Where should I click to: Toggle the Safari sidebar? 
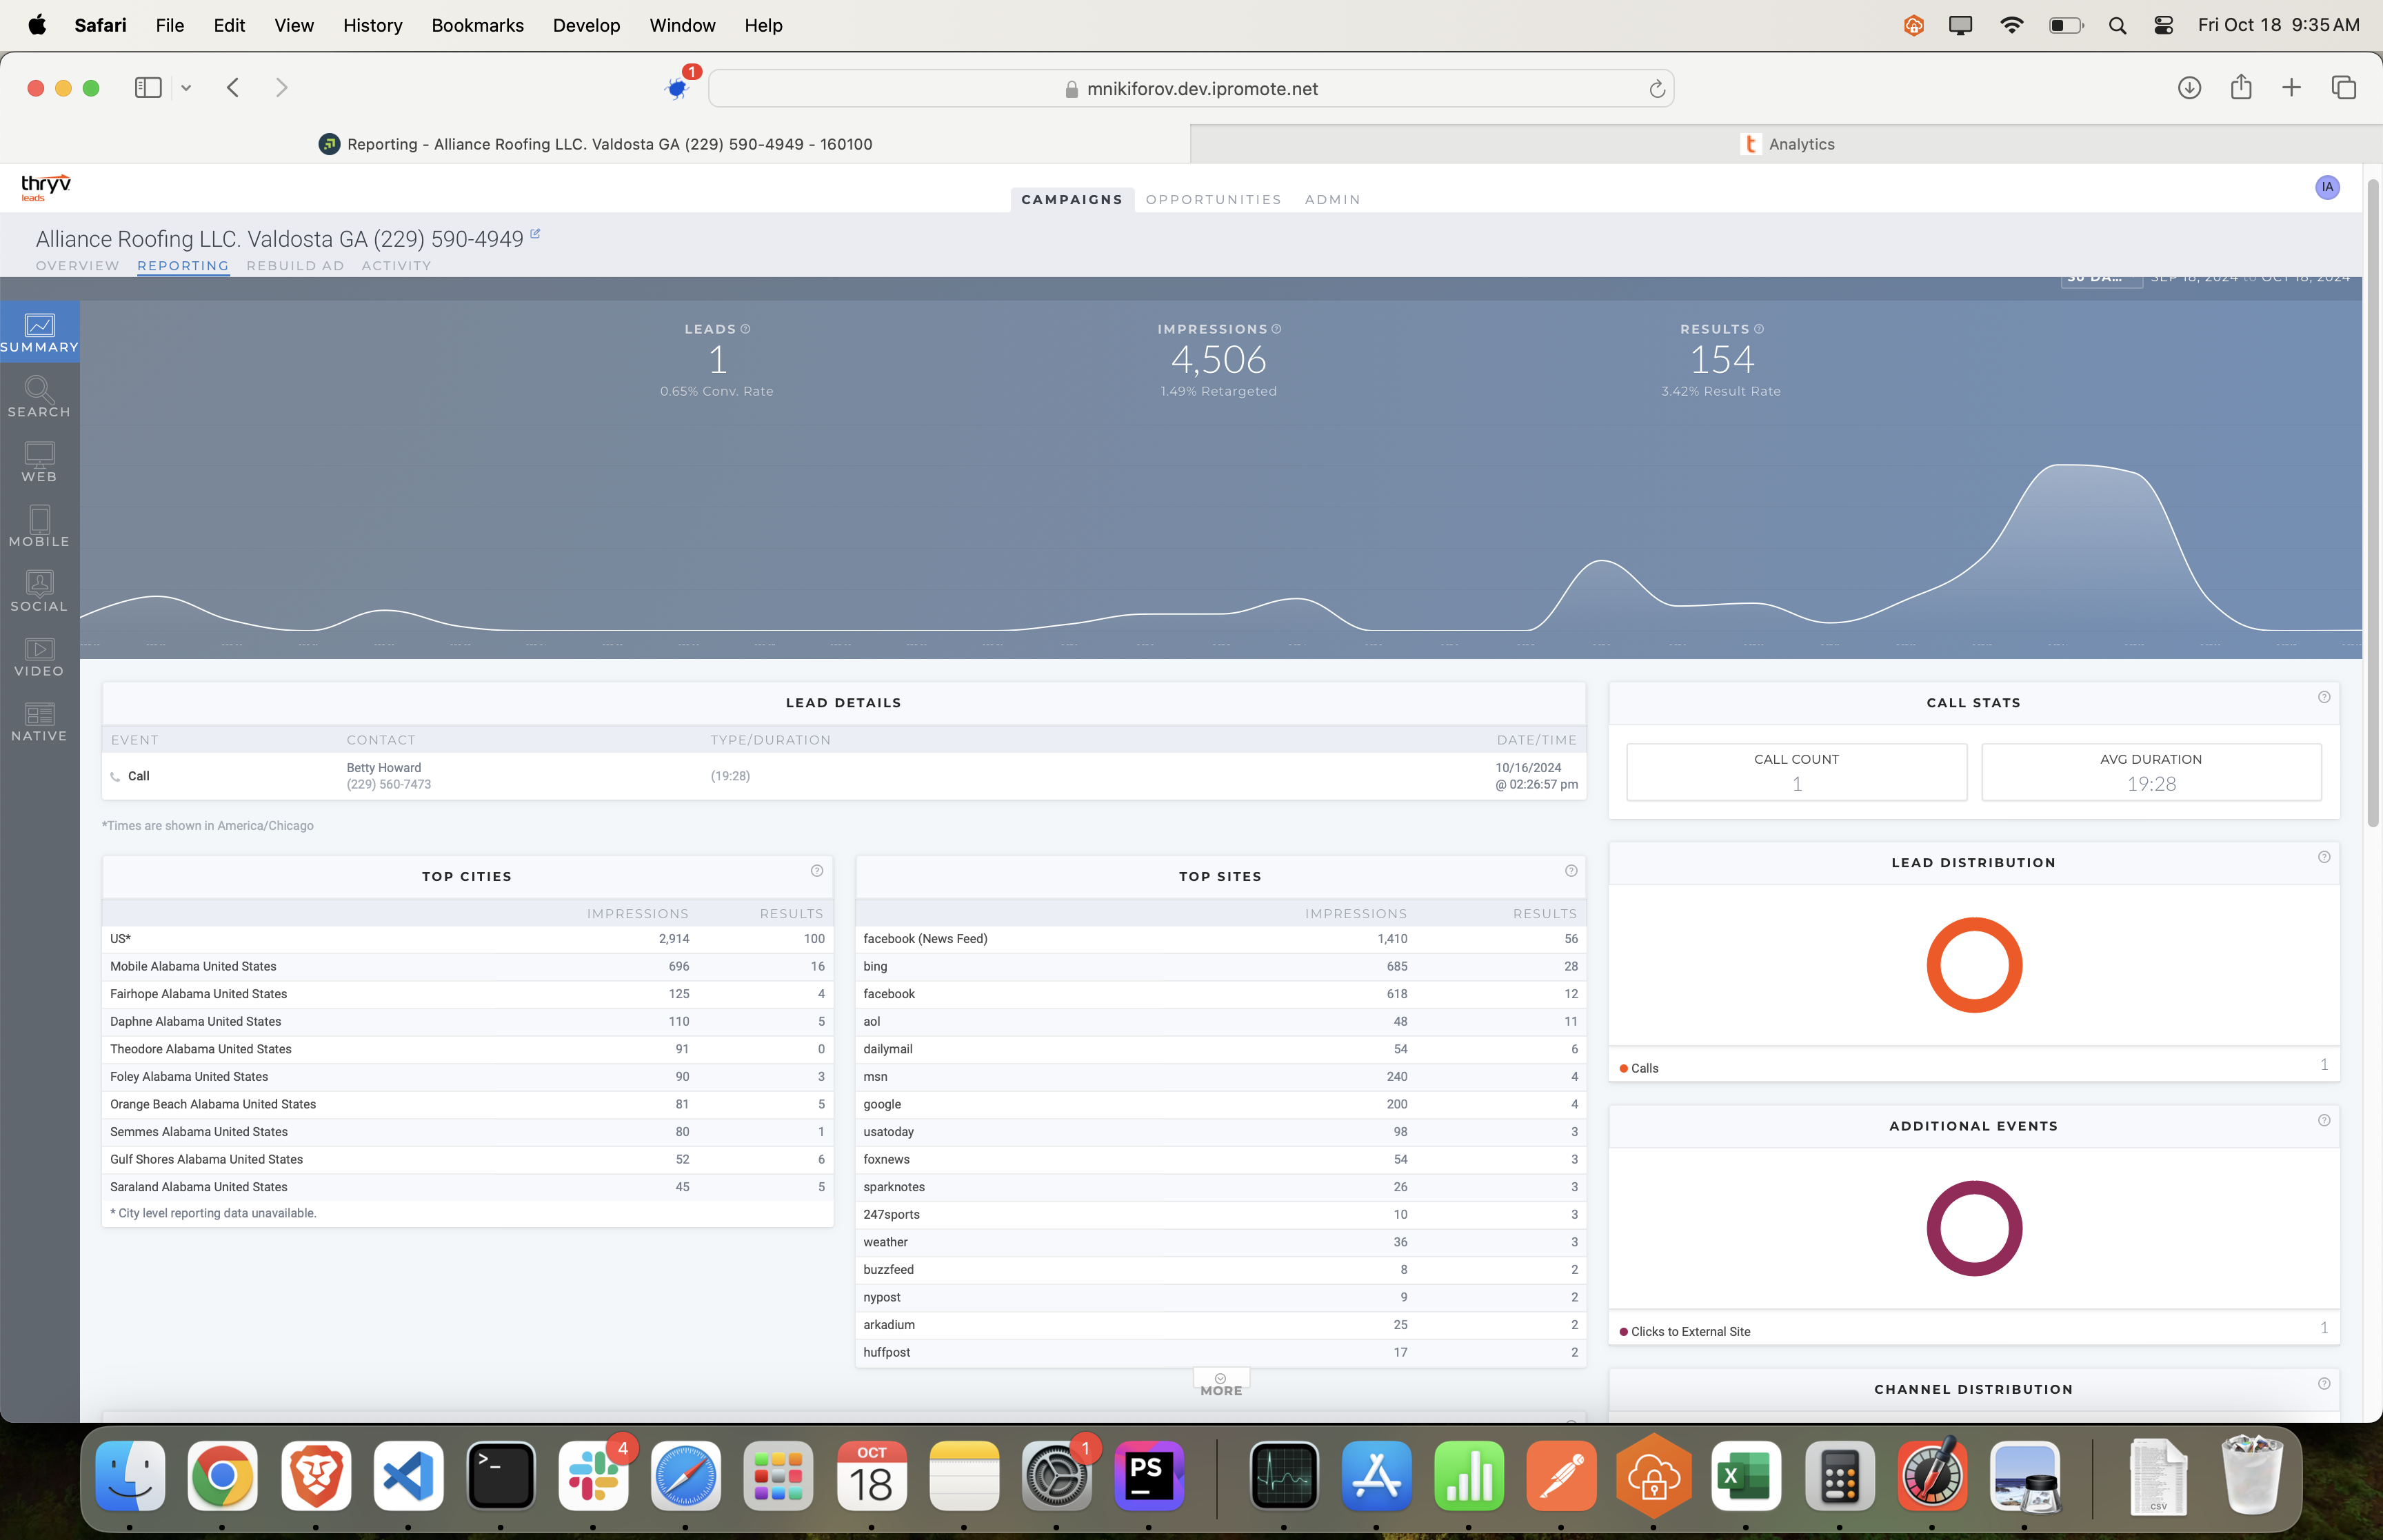148,88
